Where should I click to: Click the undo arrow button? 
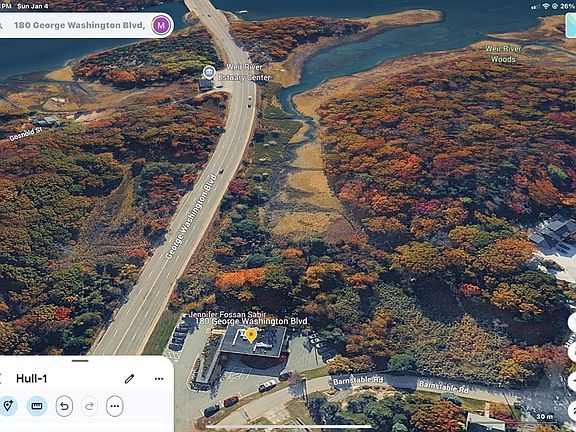pyautogui.click(x=64, y=406)
